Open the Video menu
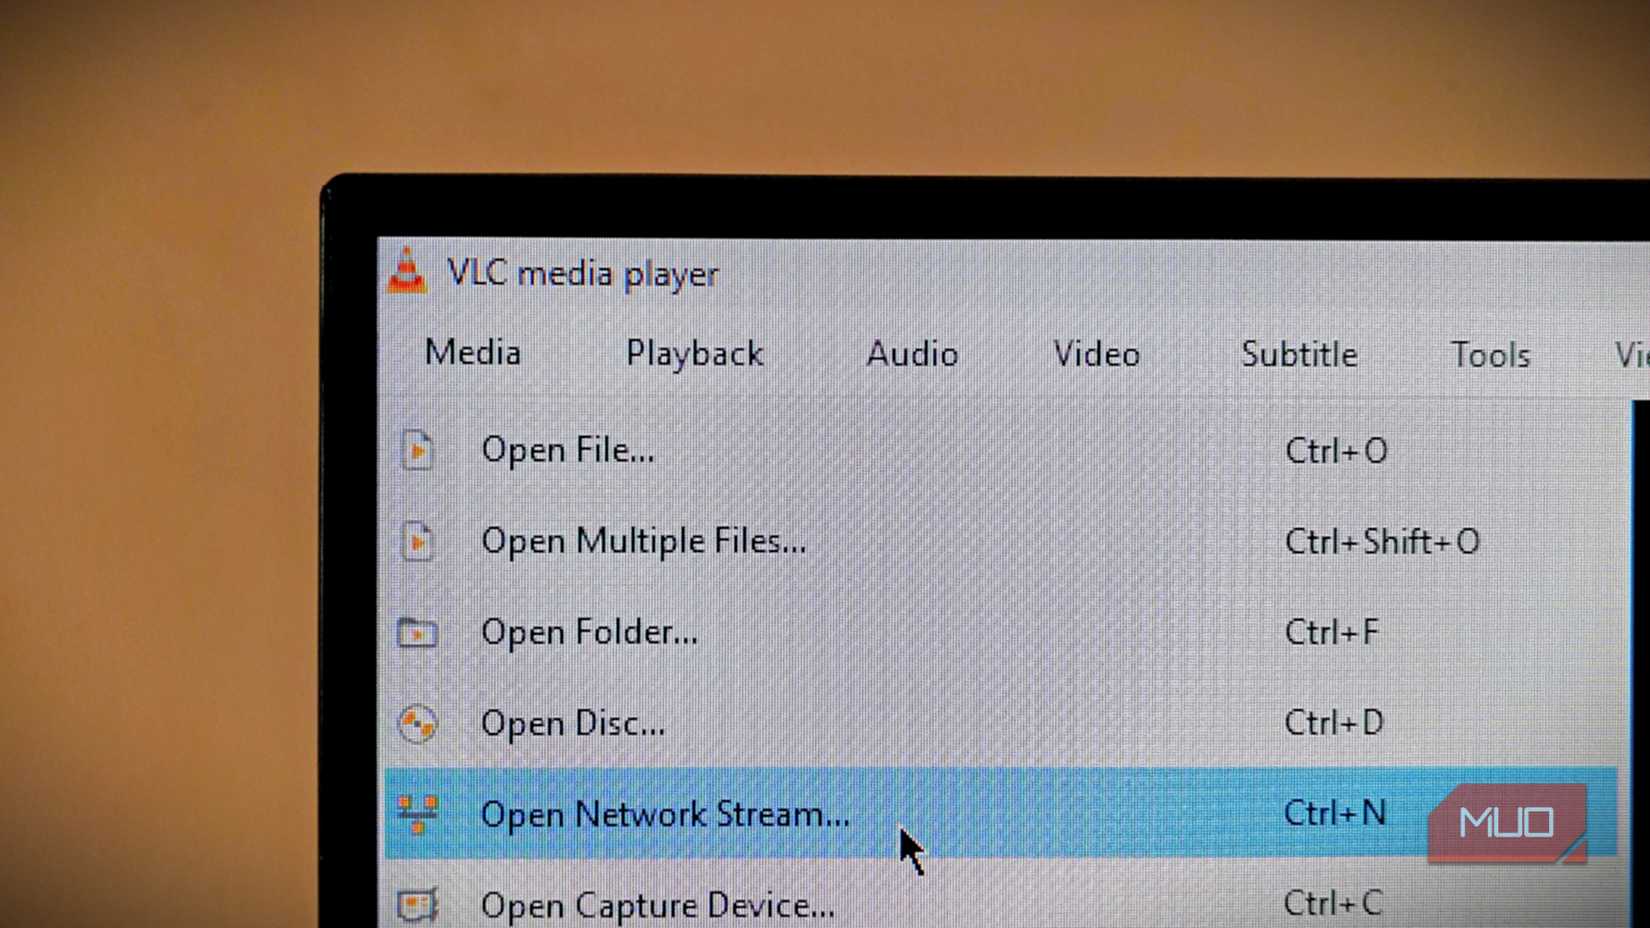The width and height of the screenshot is (1650, 928). click(1097, 354)
